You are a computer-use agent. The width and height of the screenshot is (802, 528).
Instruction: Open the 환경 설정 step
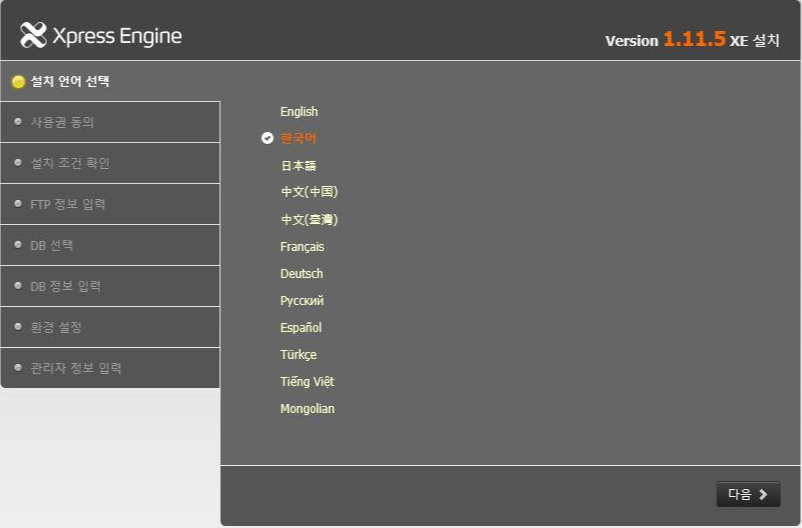[x=110, y=327]
